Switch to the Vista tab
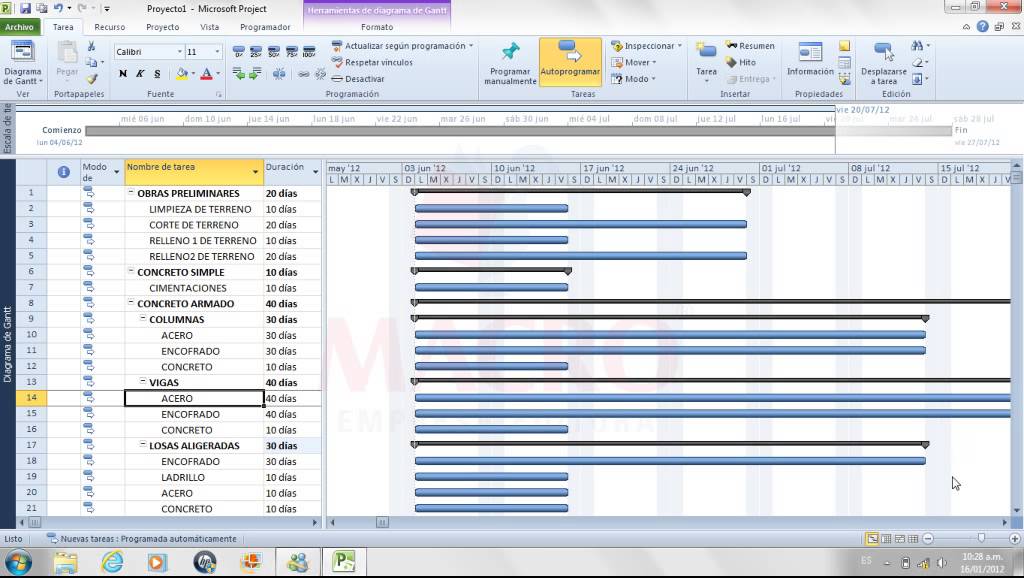Screen dimensions: 1024x578 [x=210, y=27]
